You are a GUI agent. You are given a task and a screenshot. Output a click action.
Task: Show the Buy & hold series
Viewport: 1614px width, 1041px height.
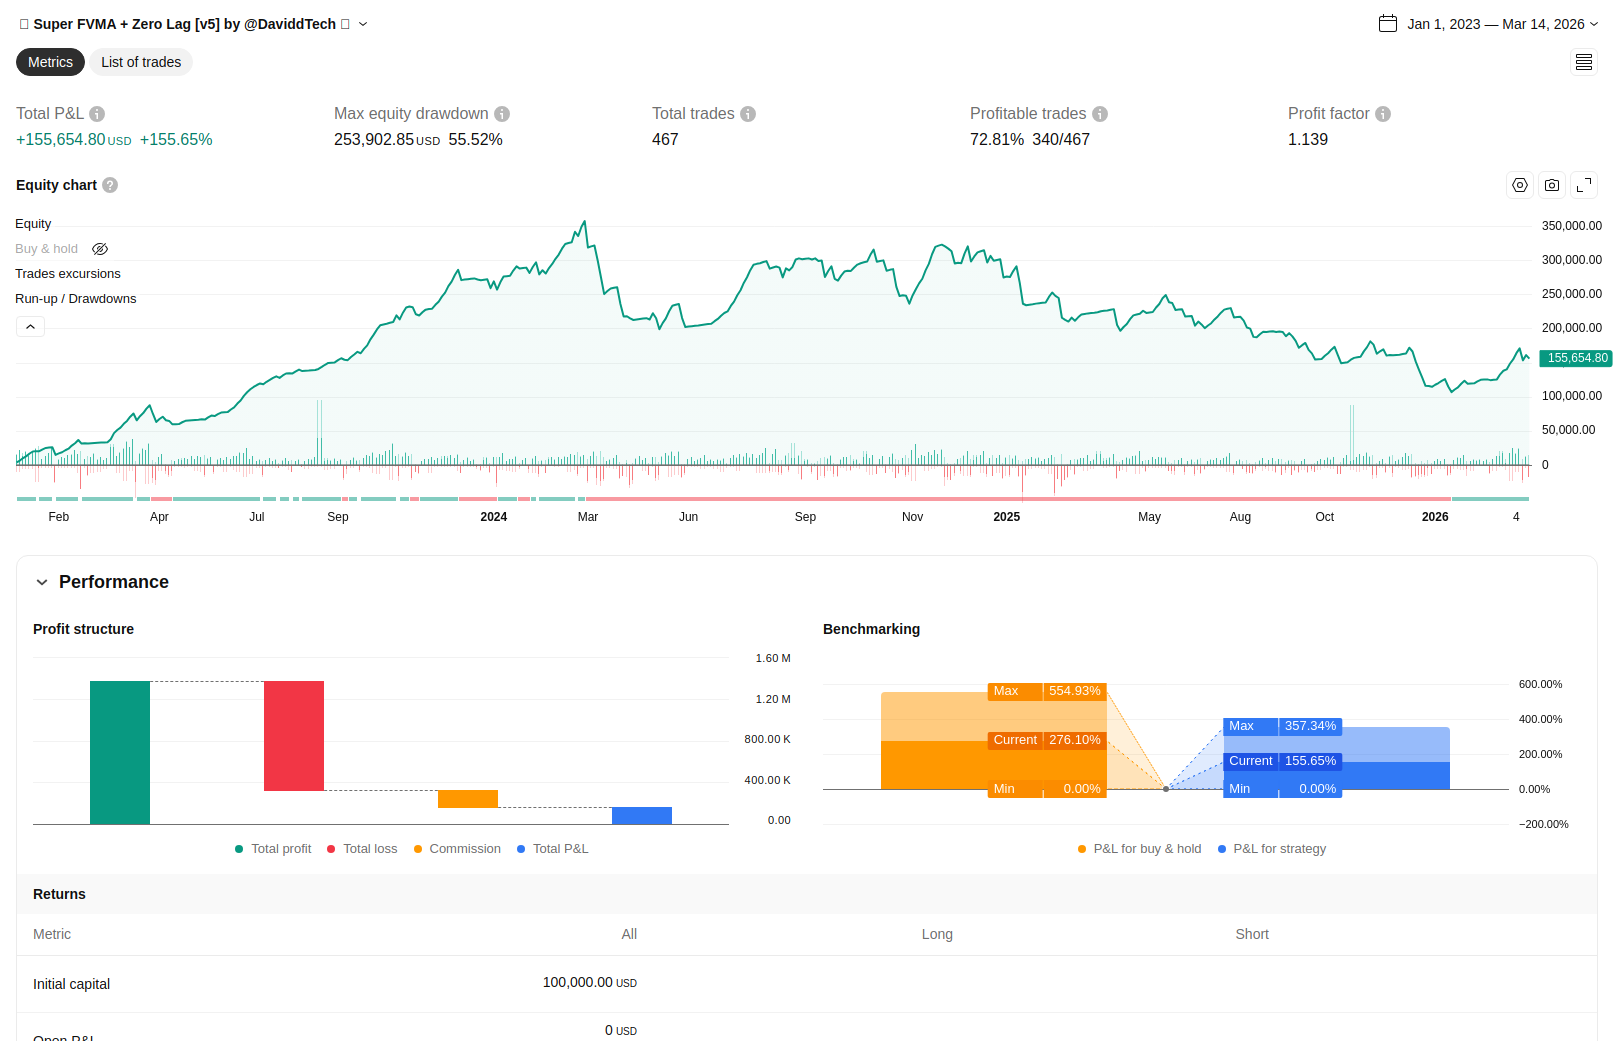100,249
